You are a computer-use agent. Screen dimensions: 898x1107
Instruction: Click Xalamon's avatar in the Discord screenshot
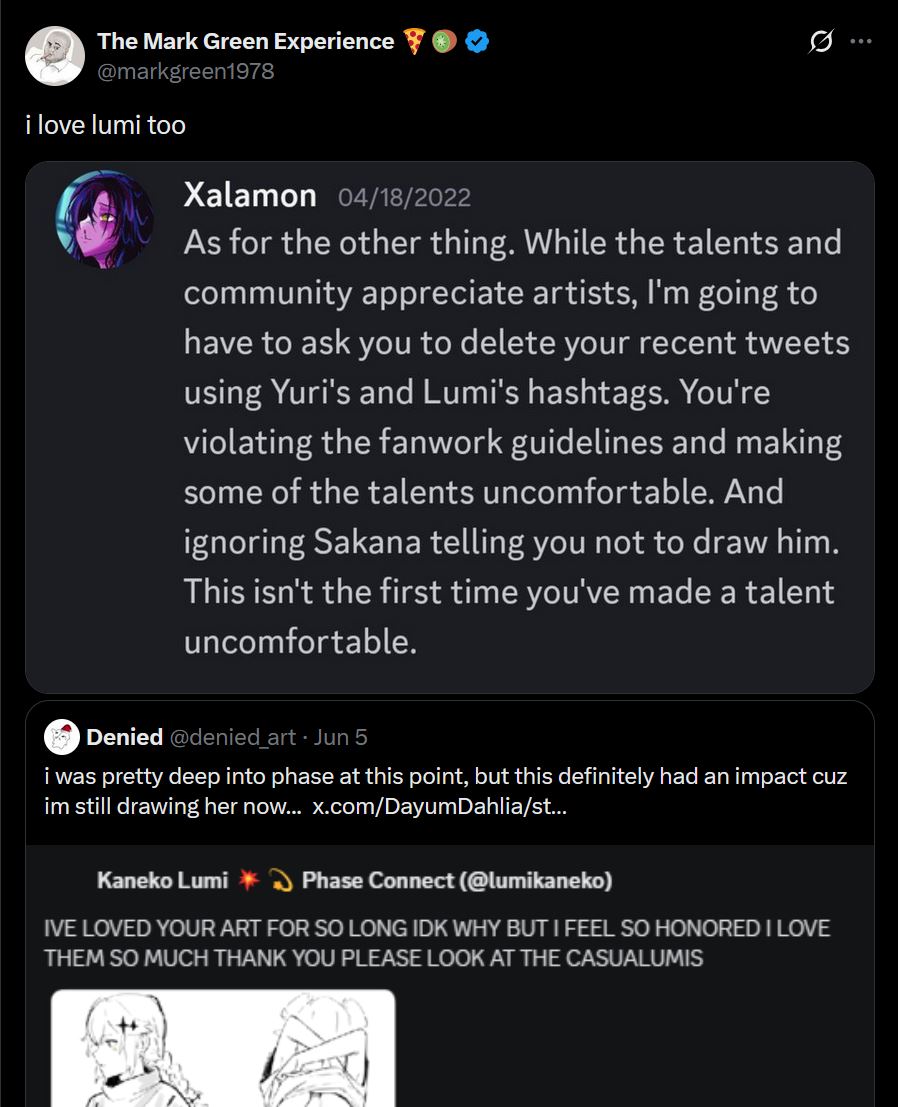point(104,220)
